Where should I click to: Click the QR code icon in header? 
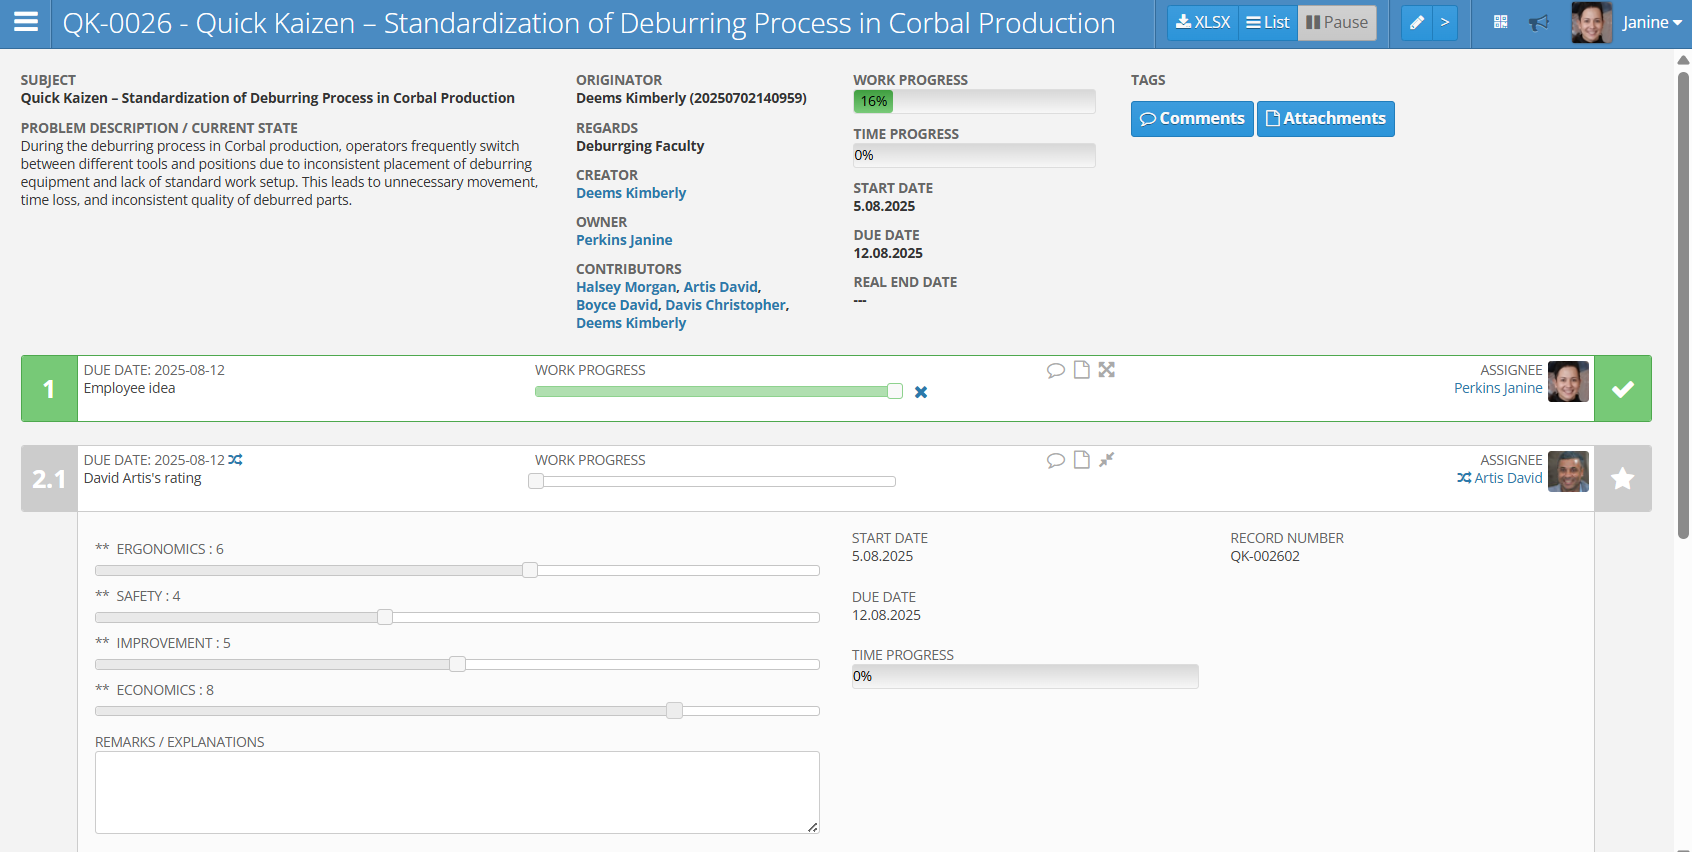tap(1500, 22)
